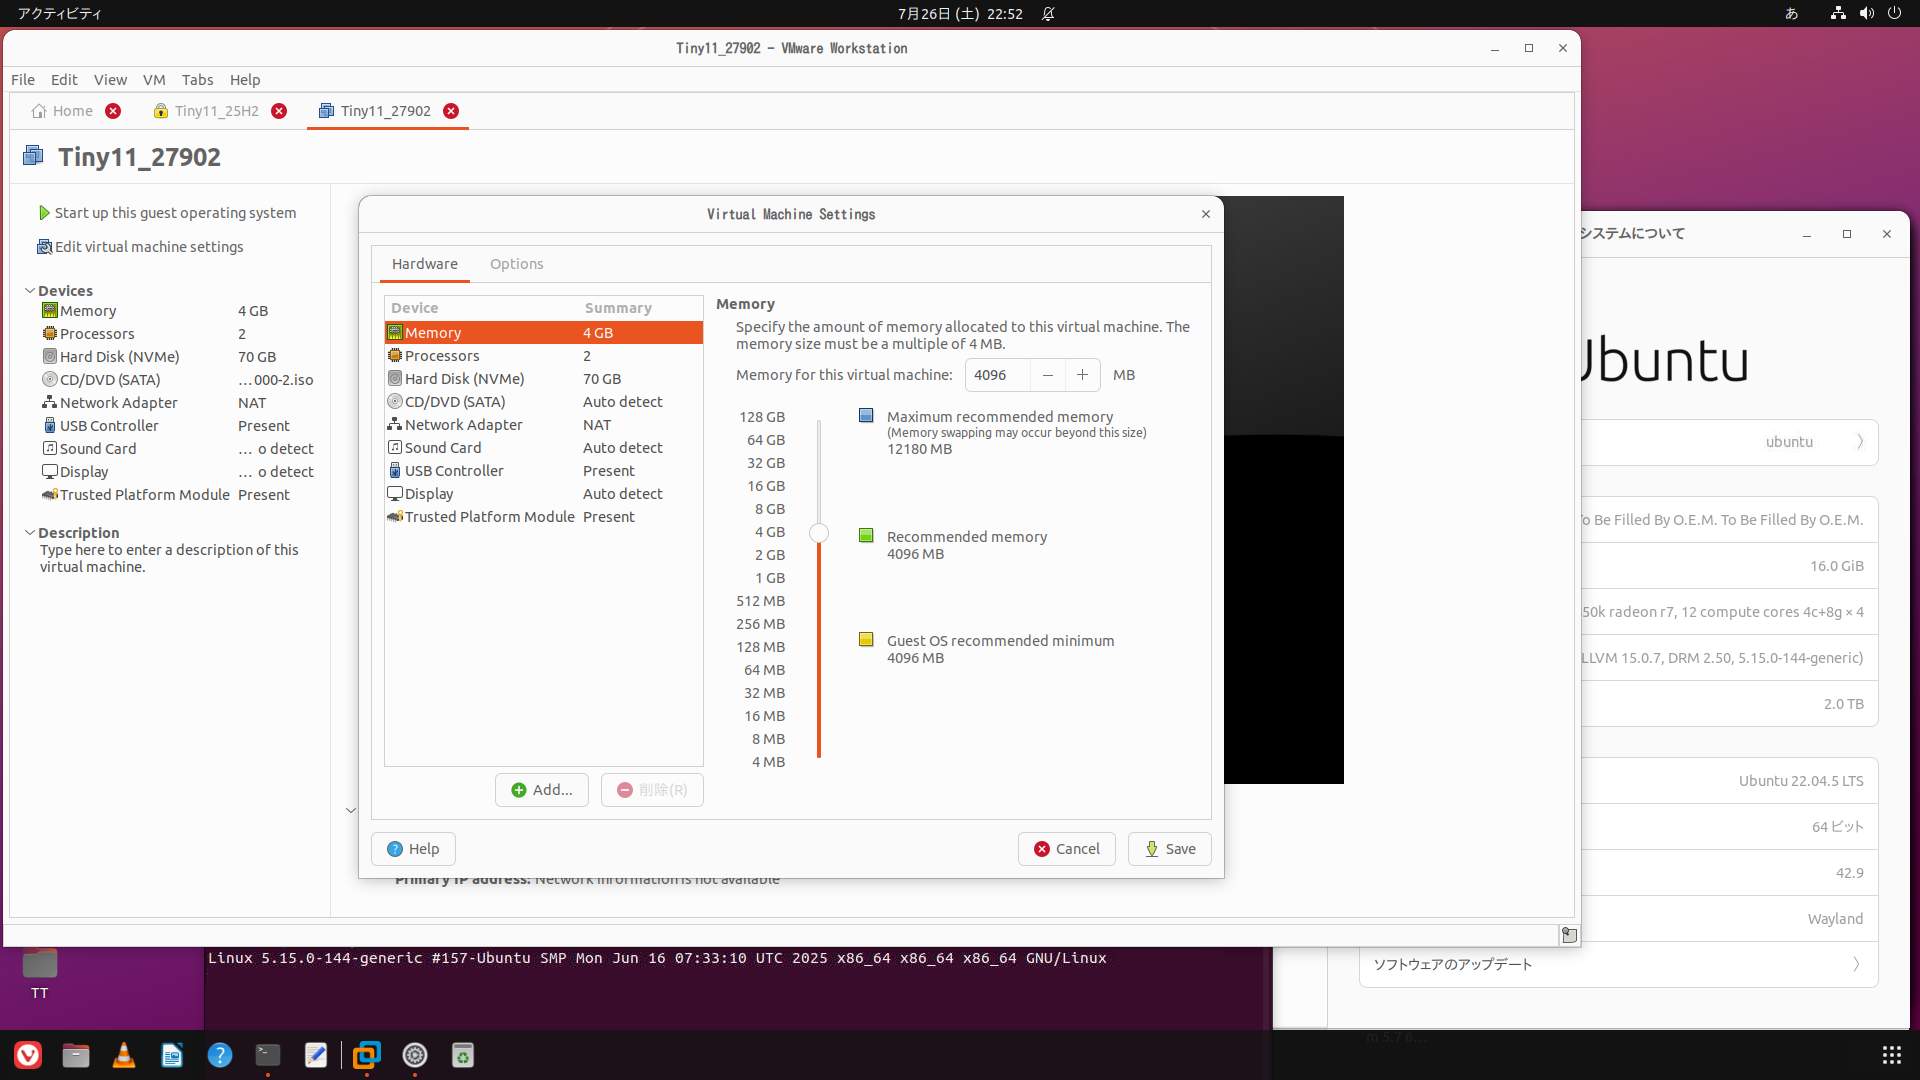
Task: Select Trusted Platform Module in the settings list
Action: click(543, 517)
